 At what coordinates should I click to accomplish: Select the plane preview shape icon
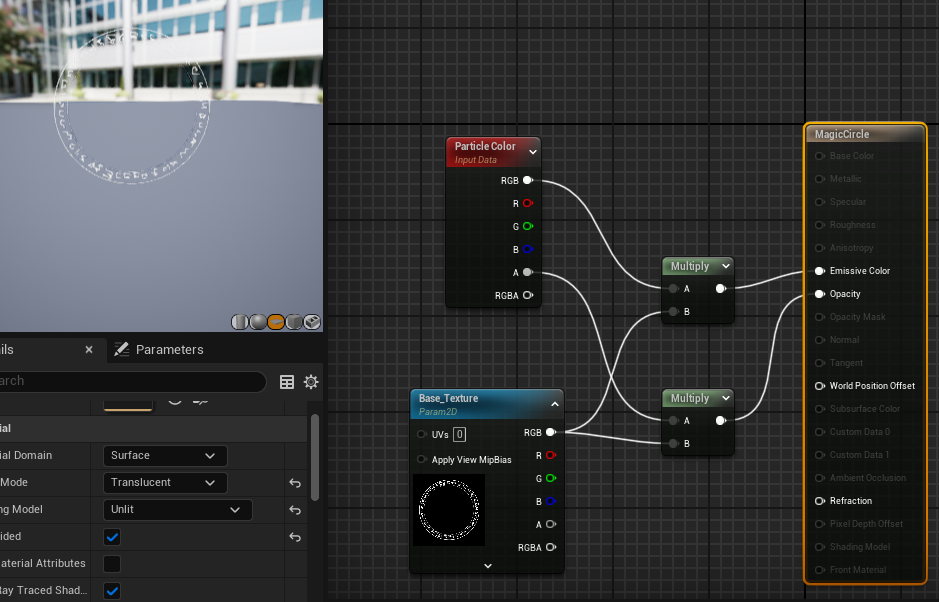tap(276, 322)
